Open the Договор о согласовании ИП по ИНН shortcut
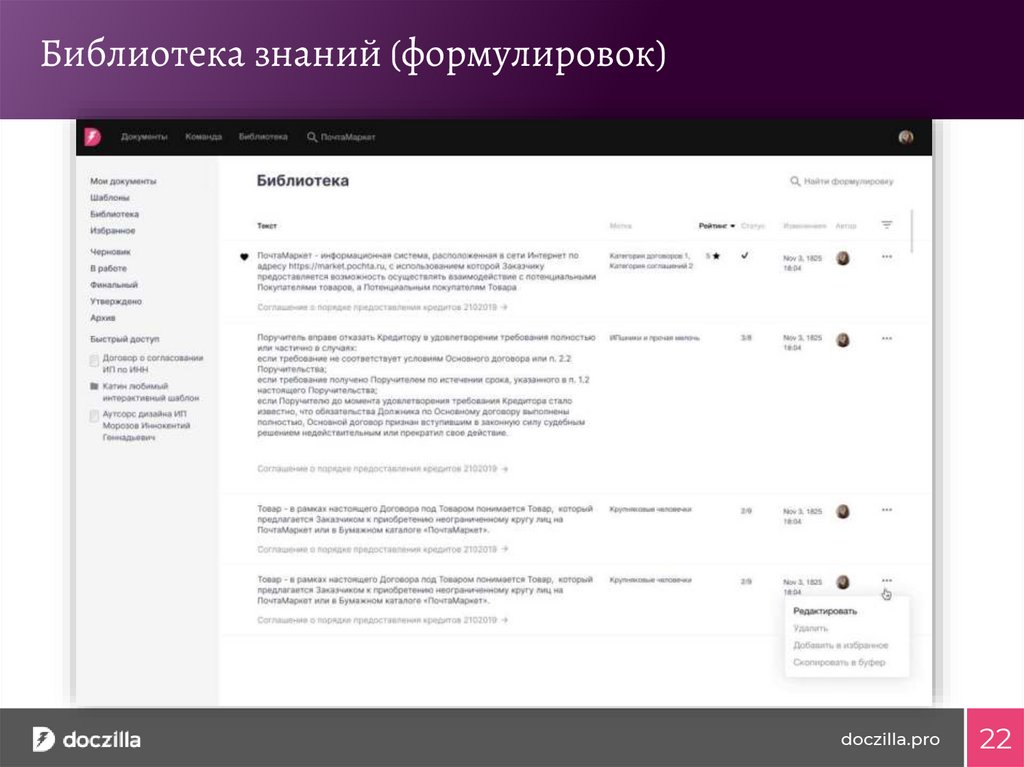The height and width of the screenshot is (767, 1024). (x=153, y=363)
